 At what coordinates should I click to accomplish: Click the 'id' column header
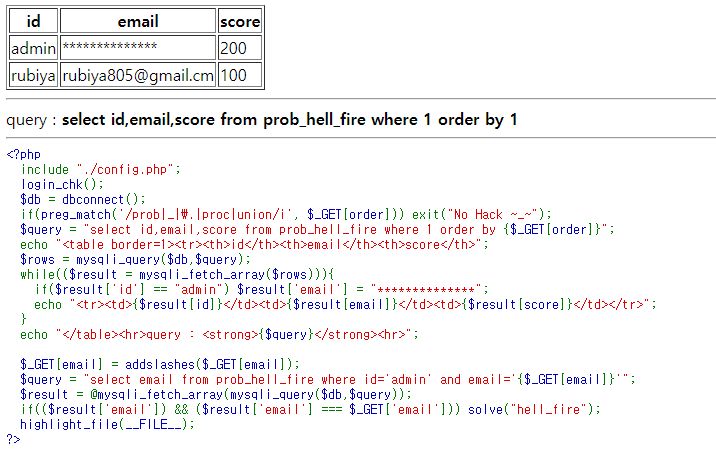point(34,21)
